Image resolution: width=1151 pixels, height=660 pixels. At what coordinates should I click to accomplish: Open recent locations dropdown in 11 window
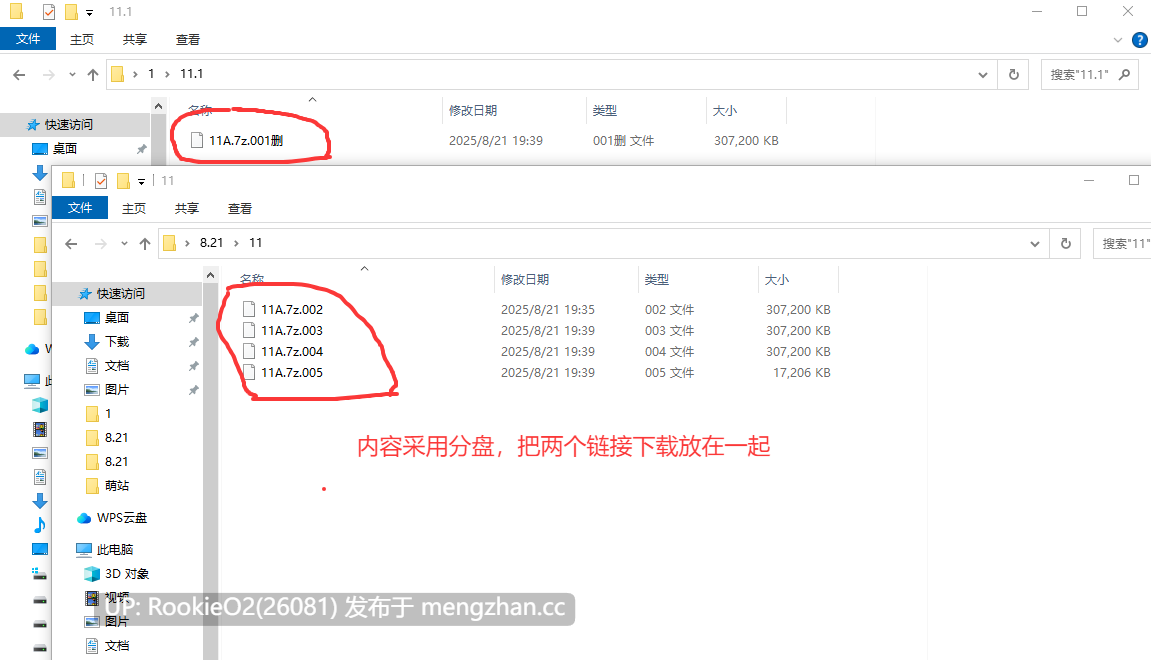124,243
